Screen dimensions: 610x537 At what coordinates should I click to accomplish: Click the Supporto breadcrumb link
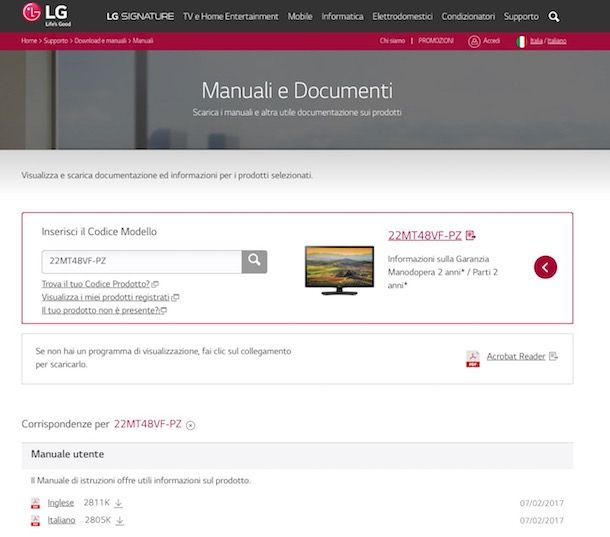point(56,41)
